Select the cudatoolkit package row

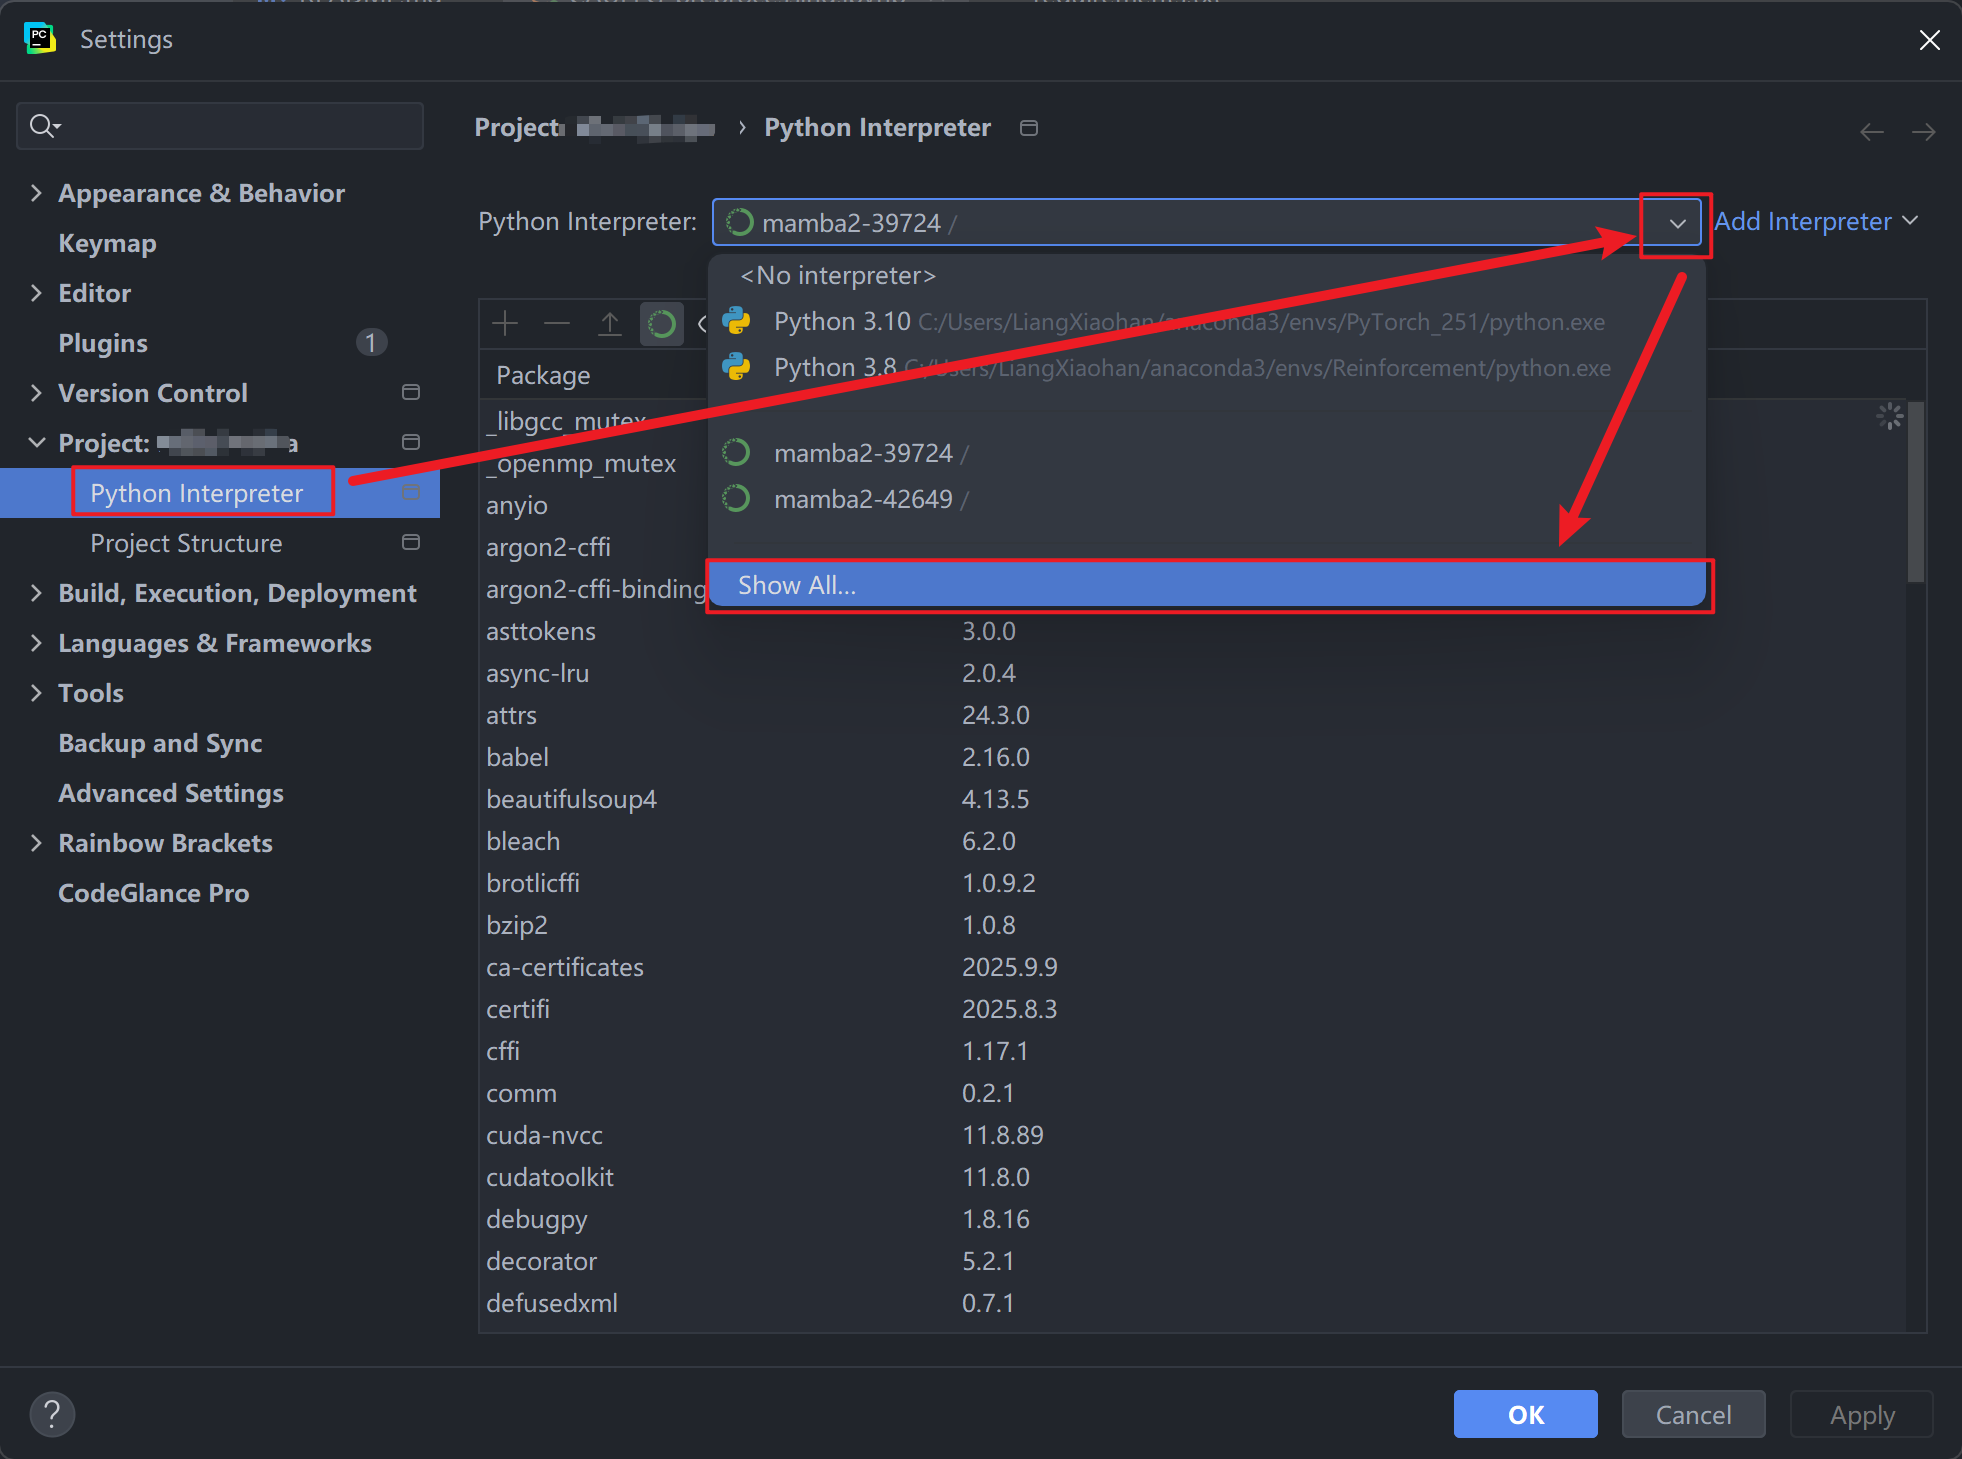click(x=1192, y=1177)
